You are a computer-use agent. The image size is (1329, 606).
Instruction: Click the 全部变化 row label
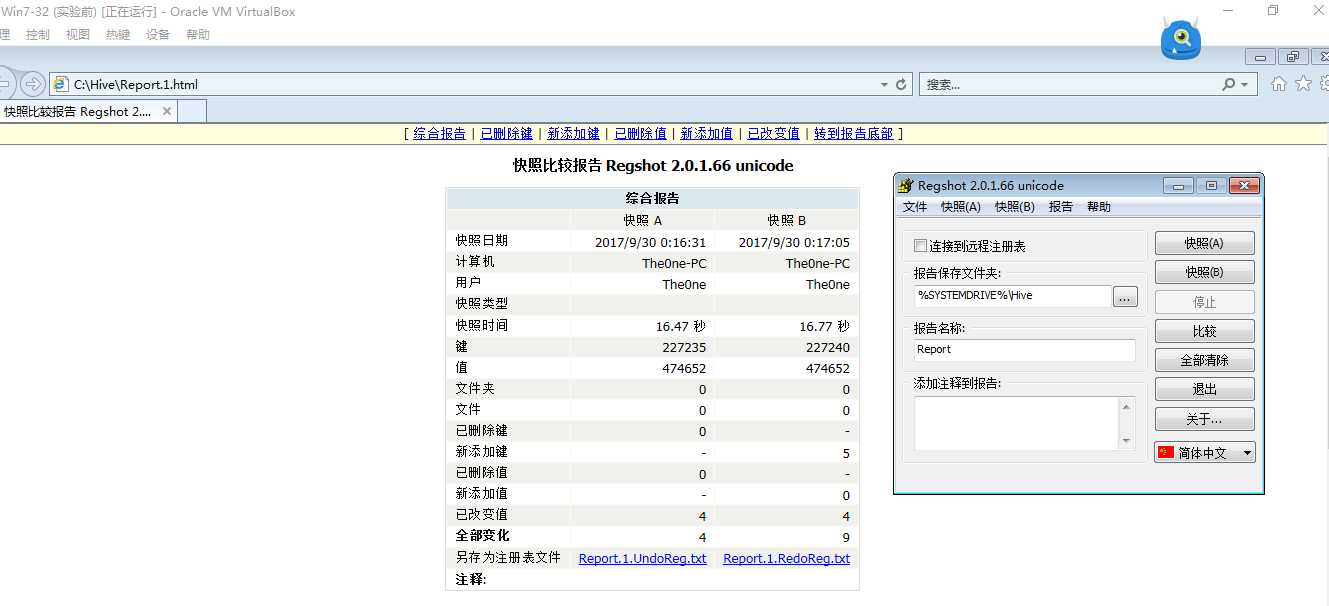(482, 536)
